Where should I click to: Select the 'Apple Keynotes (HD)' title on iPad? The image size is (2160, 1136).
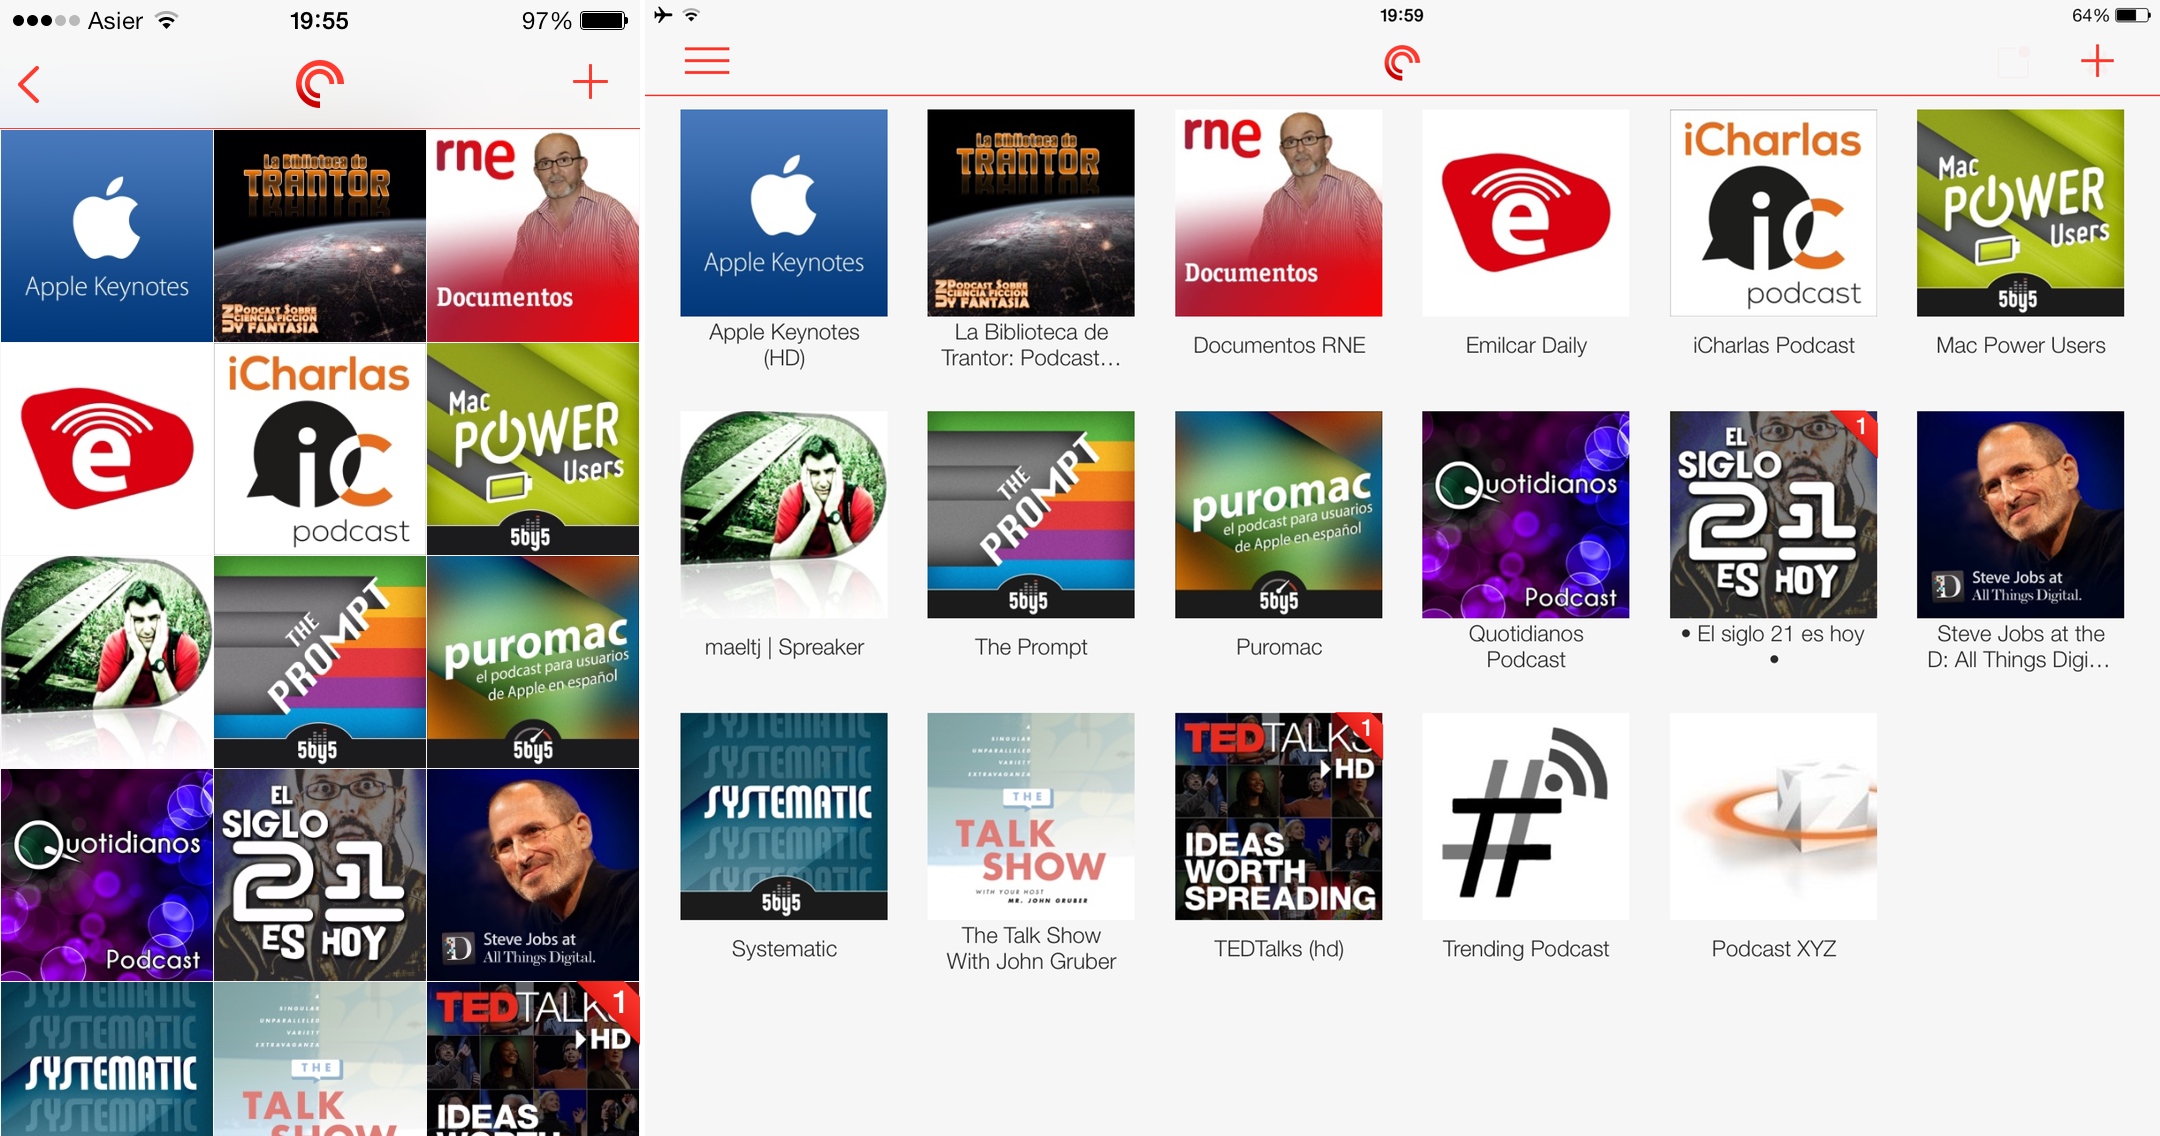[x=784, y=345]
